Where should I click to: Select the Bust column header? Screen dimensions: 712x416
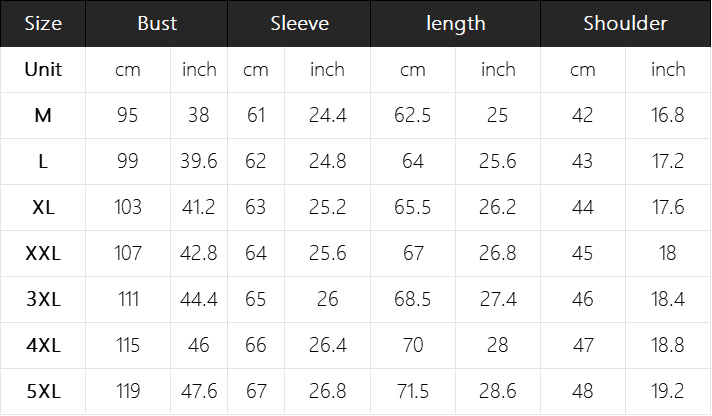pos(157,23)
